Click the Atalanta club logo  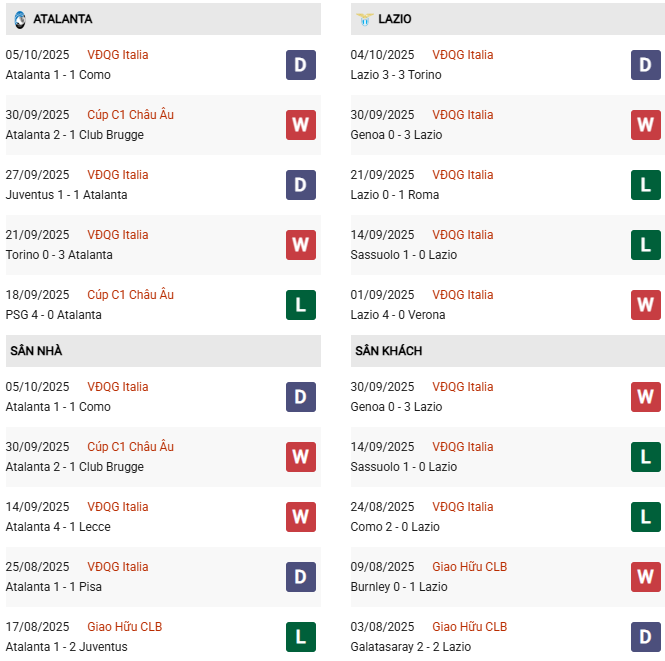(18, 19)
